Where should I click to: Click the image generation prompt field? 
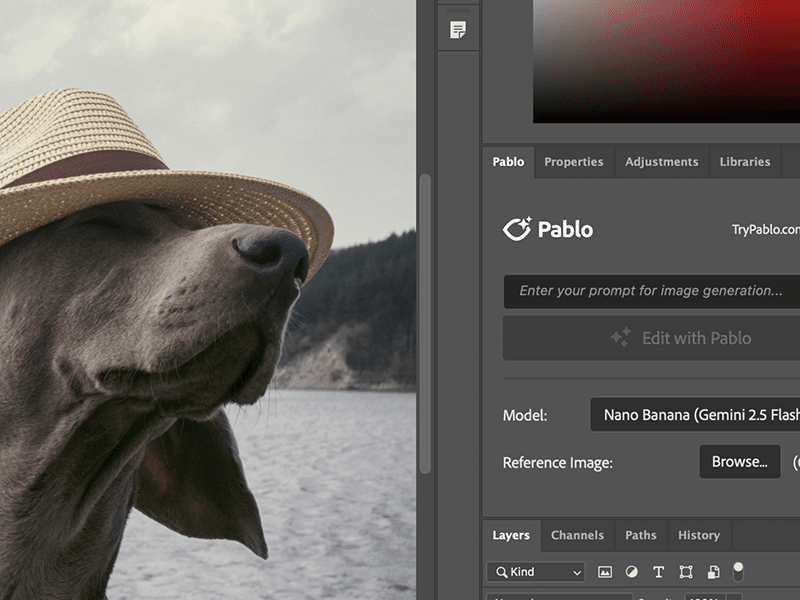point(650,291)
